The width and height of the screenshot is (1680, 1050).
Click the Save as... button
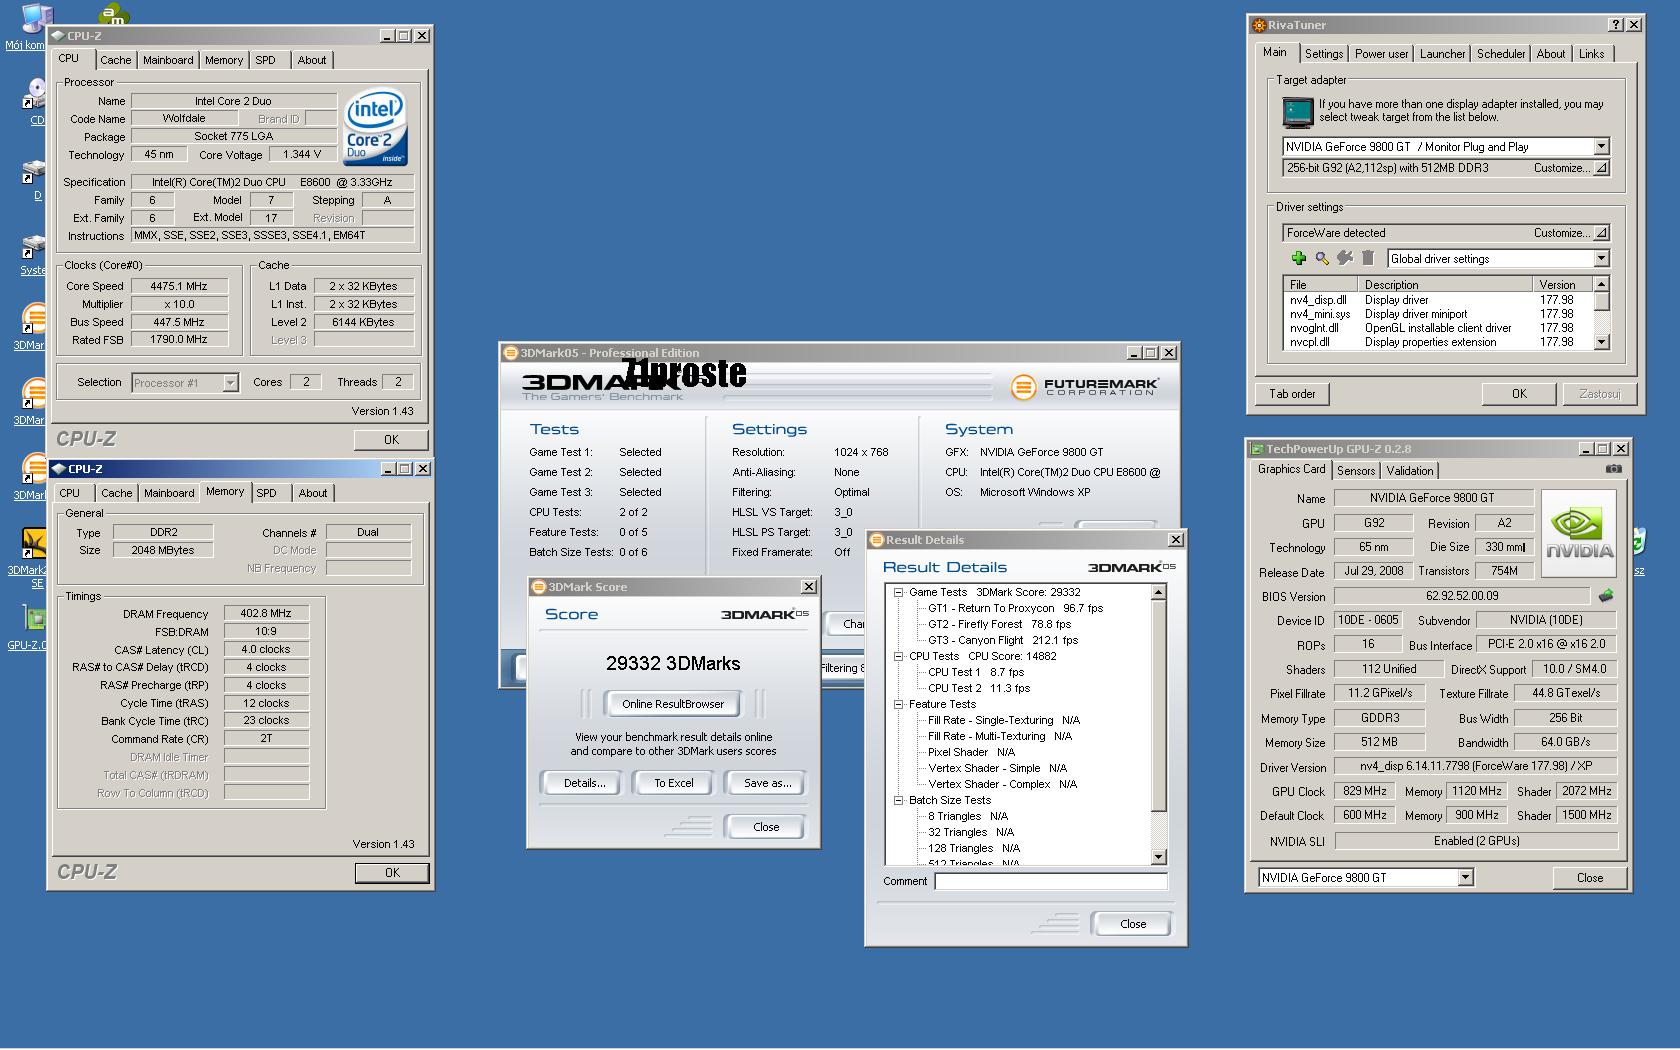(x=767, y=783)
